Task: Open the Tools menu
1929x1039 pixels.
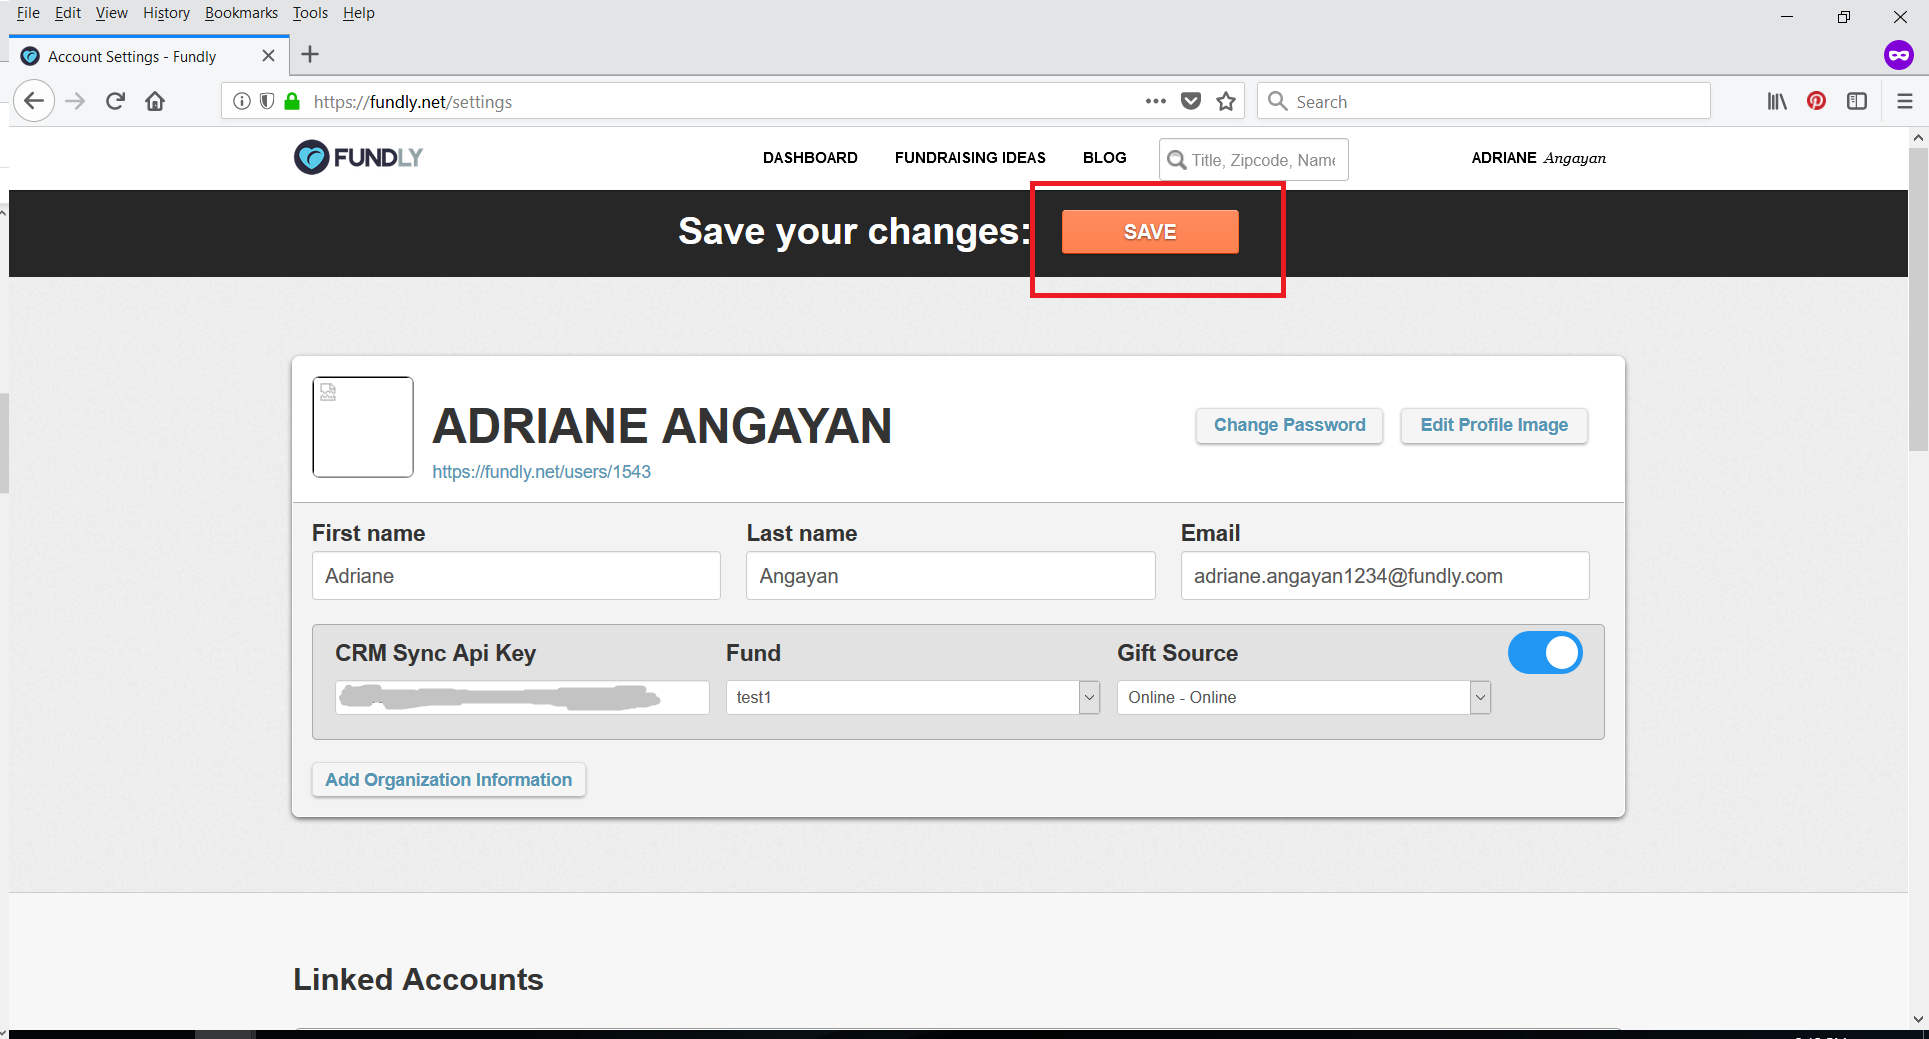Action: tap(310, 13)
